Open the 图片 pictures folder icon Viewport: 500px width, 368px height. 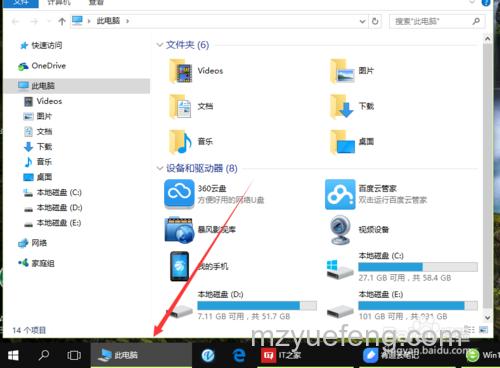(342, 71)
